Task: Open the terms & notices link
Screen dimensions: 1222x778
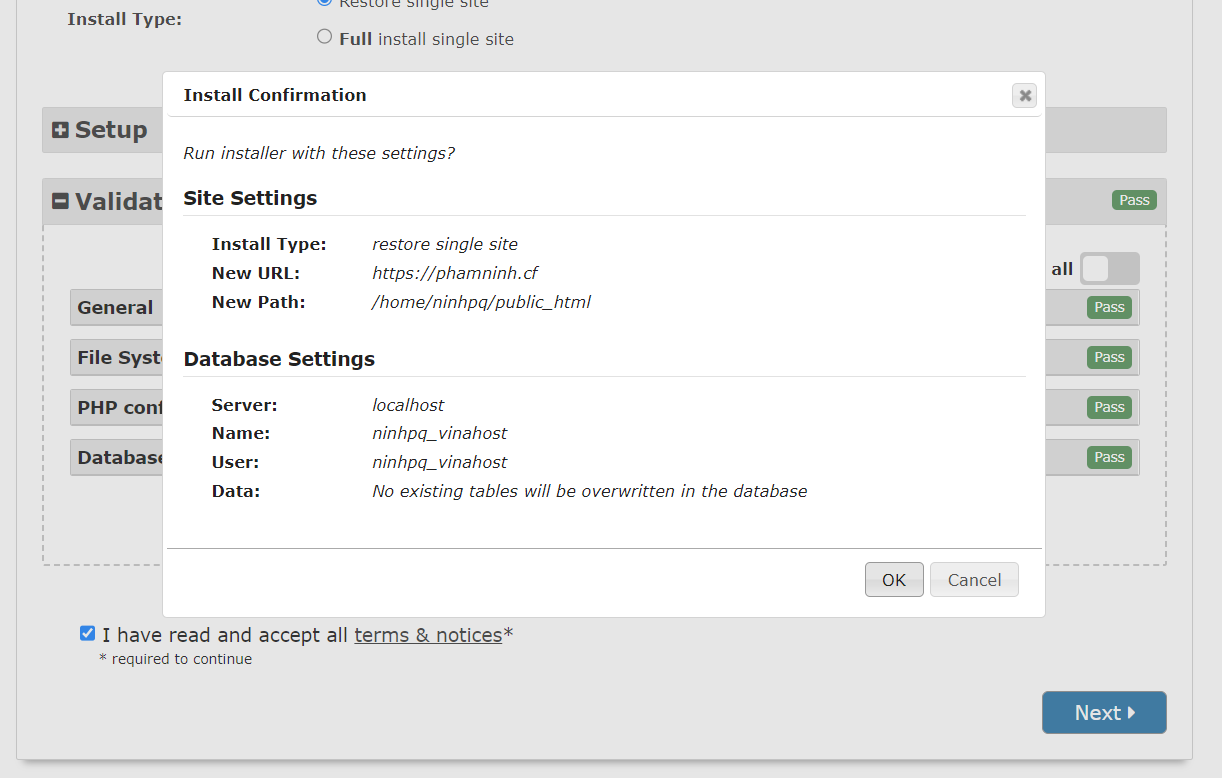Action: coord(427,635)
